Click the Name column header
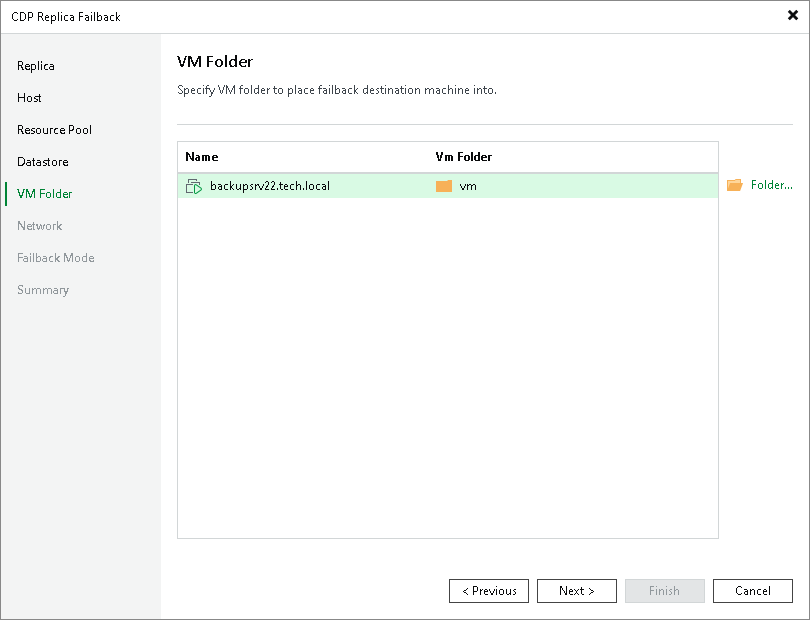Image resolution: width=810 pixels, height=620 pixels. tap(201, 157)
